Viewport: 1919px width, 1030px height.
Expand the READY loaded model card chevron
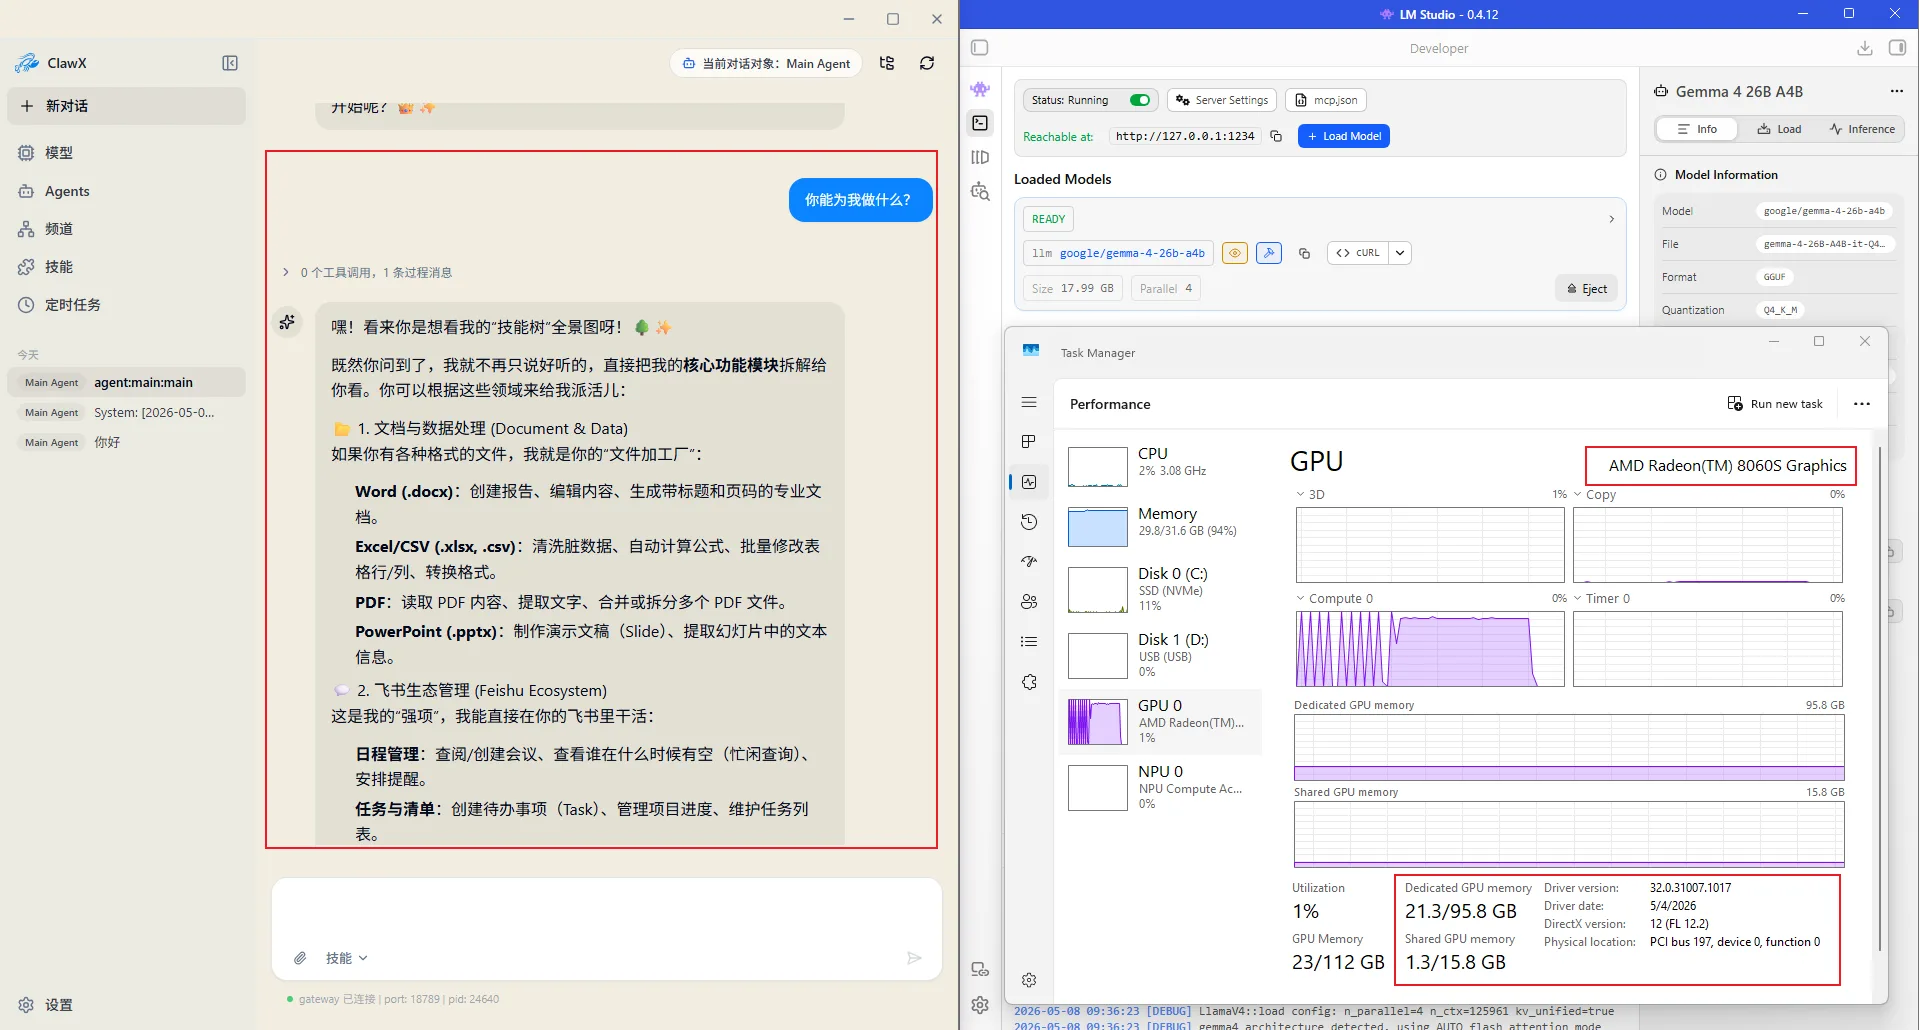tap(1611, 219)
